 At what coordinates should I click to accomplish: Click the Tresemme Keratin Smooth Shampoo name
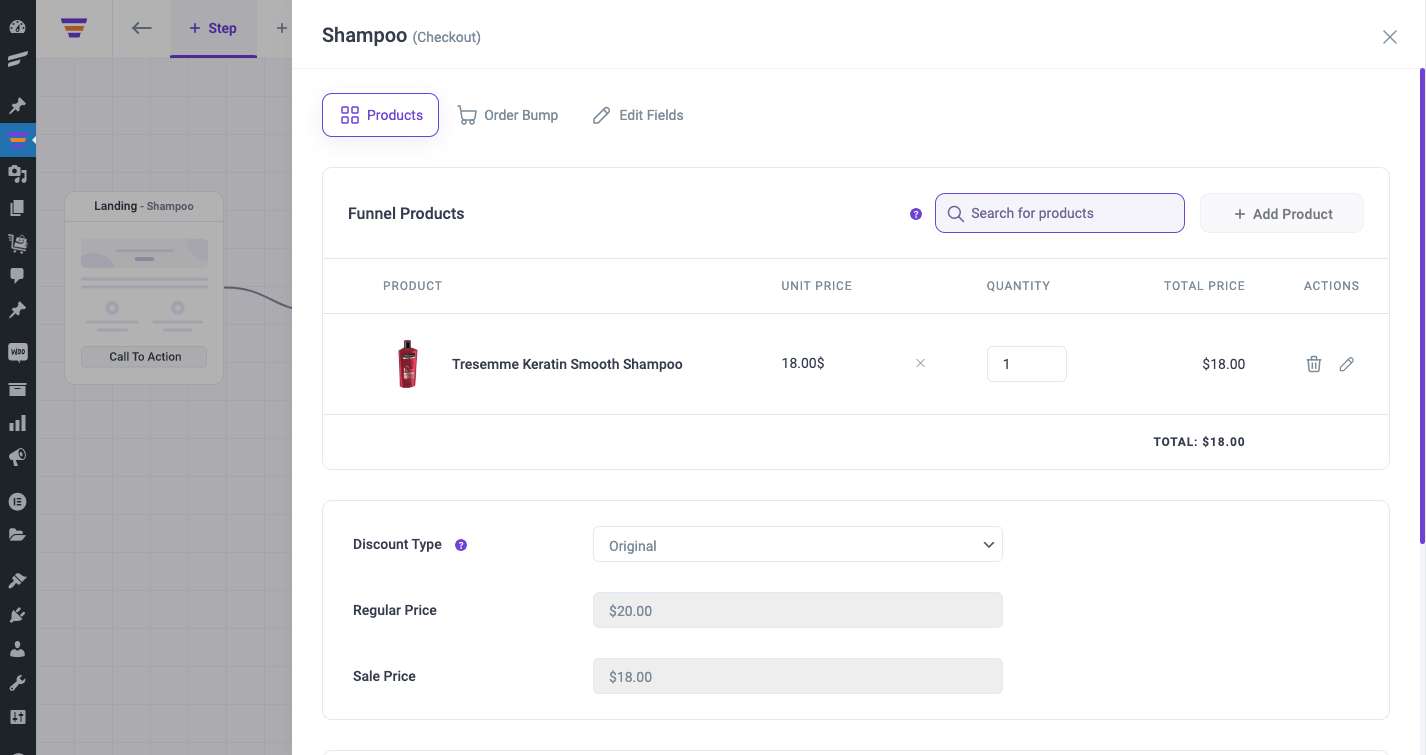[567, 364]
